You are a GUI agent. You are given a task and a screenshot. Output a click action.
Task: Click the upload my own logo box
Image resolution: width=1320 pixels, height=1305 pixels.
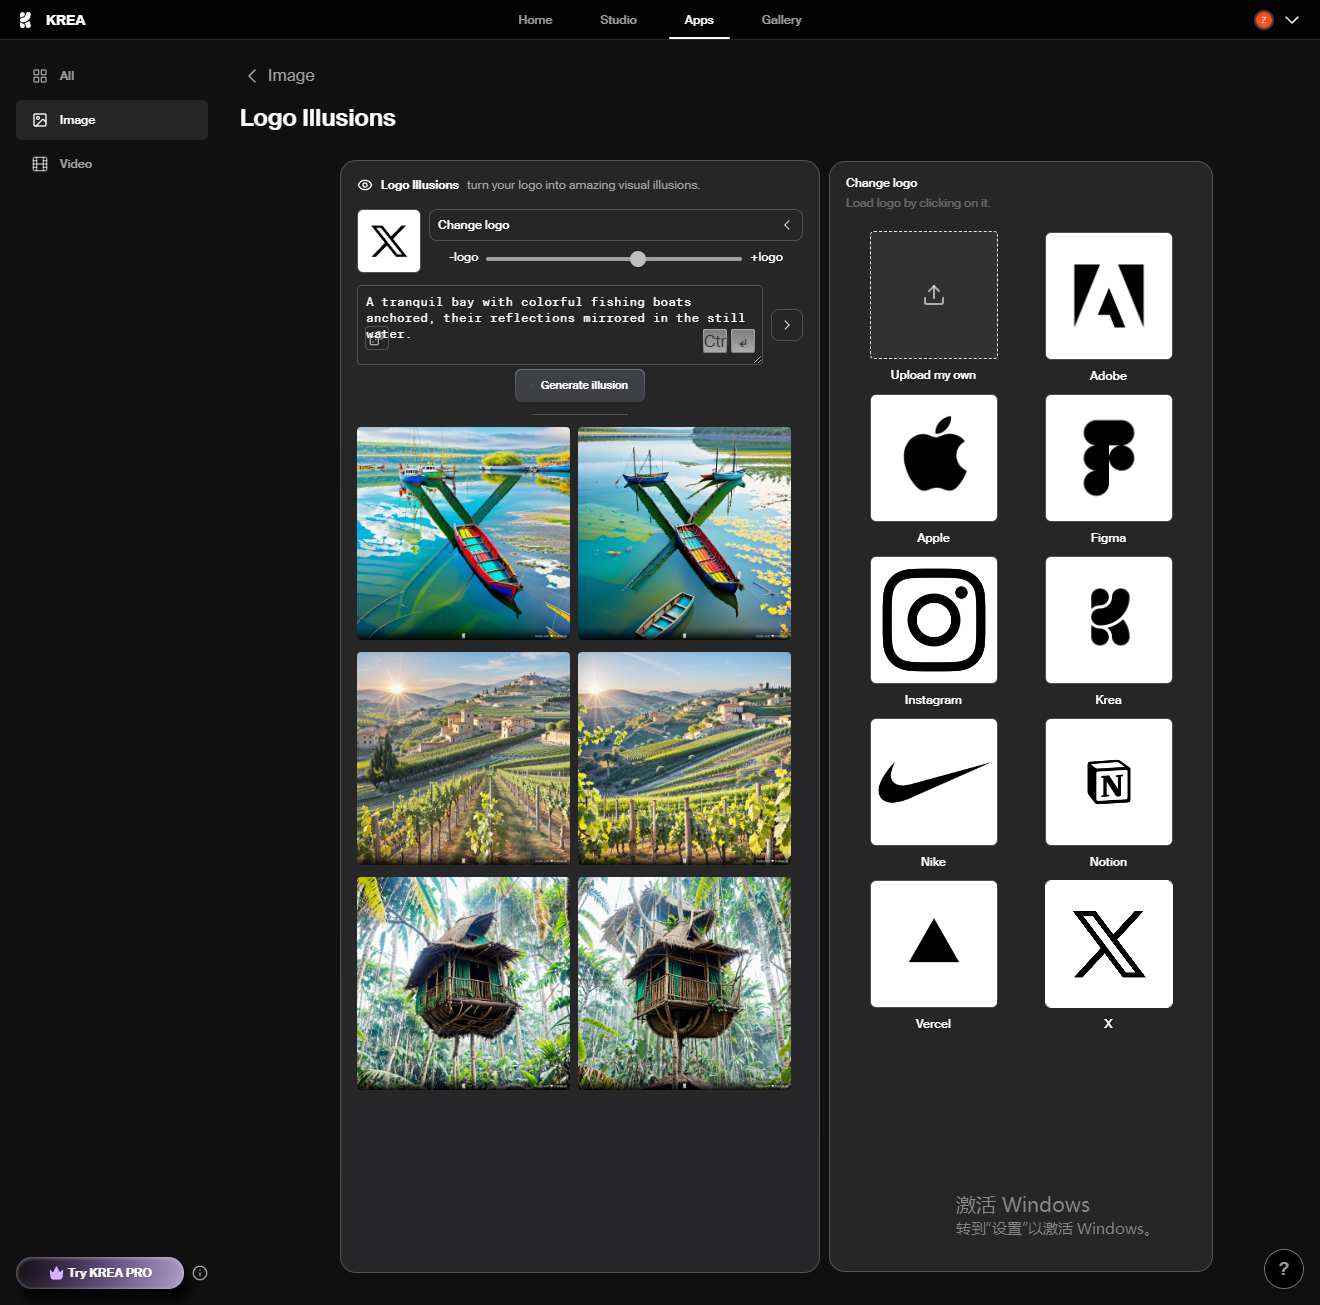tap(933, 295)
